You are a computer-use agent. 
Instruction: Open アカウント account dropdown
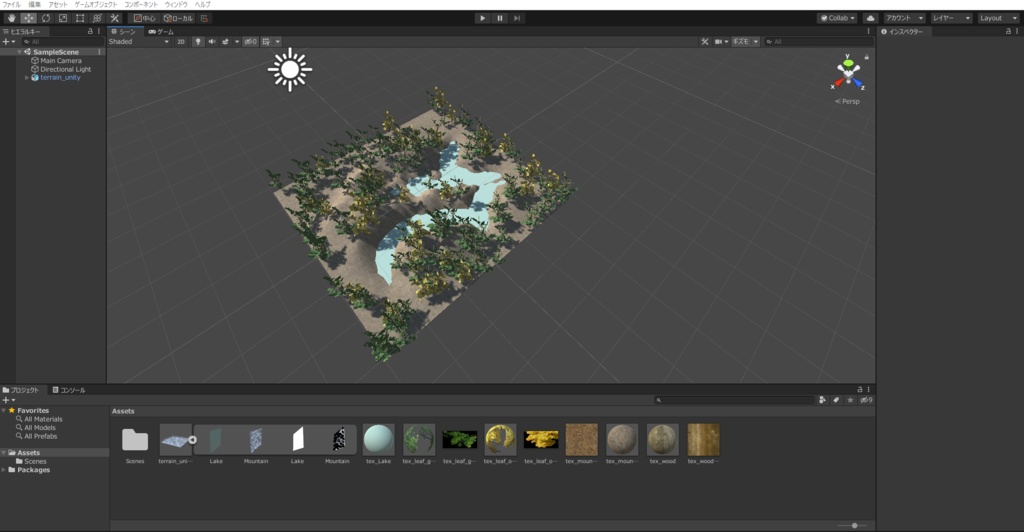(904, 18)
